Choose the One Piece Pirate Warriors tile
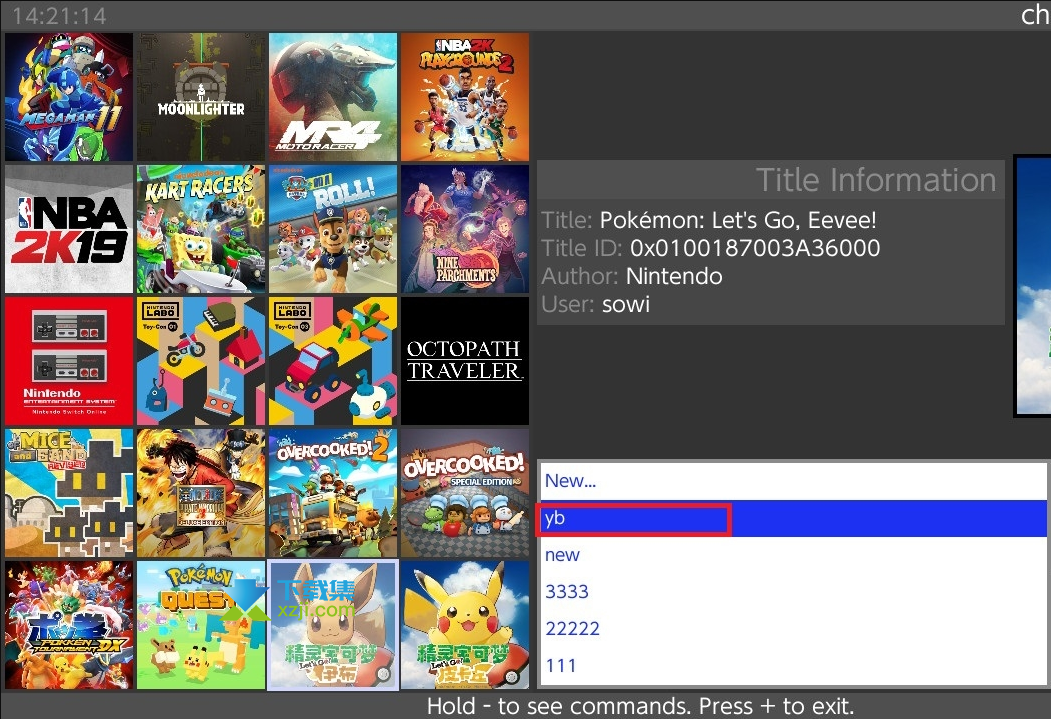1051x719 pixels. (x=200, y=493)
